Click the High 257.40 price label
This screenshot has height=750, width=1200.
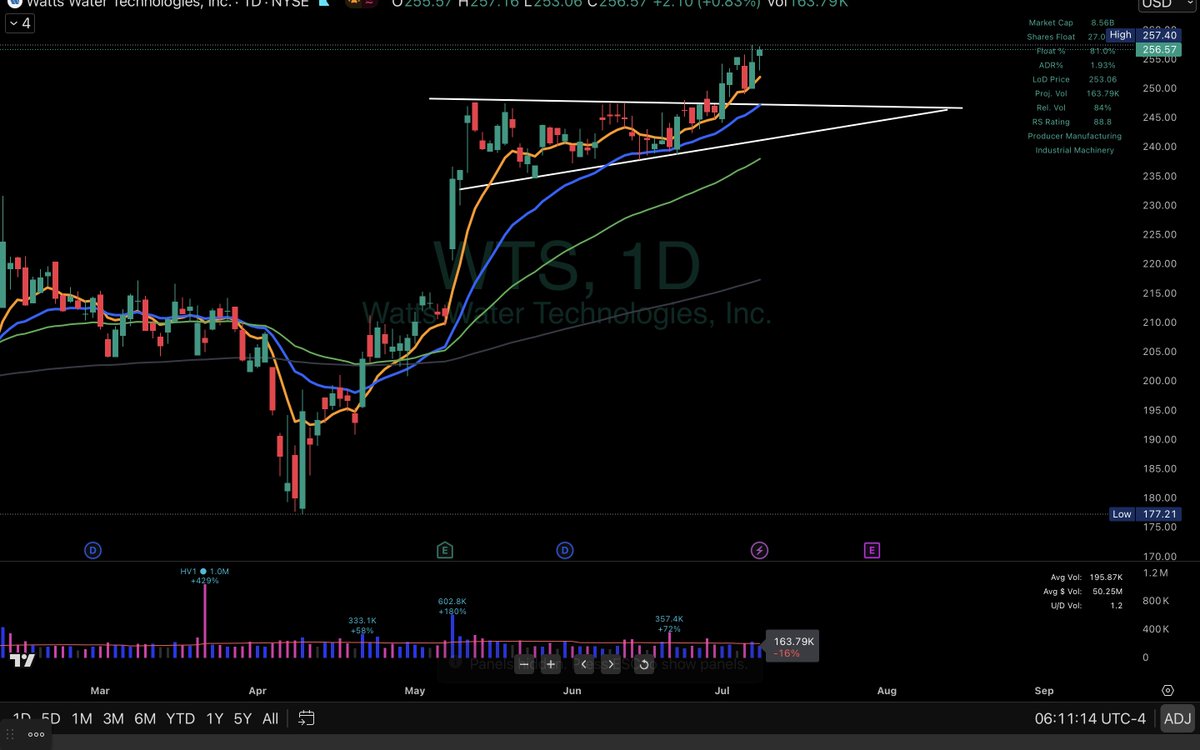click(1143, 34)
